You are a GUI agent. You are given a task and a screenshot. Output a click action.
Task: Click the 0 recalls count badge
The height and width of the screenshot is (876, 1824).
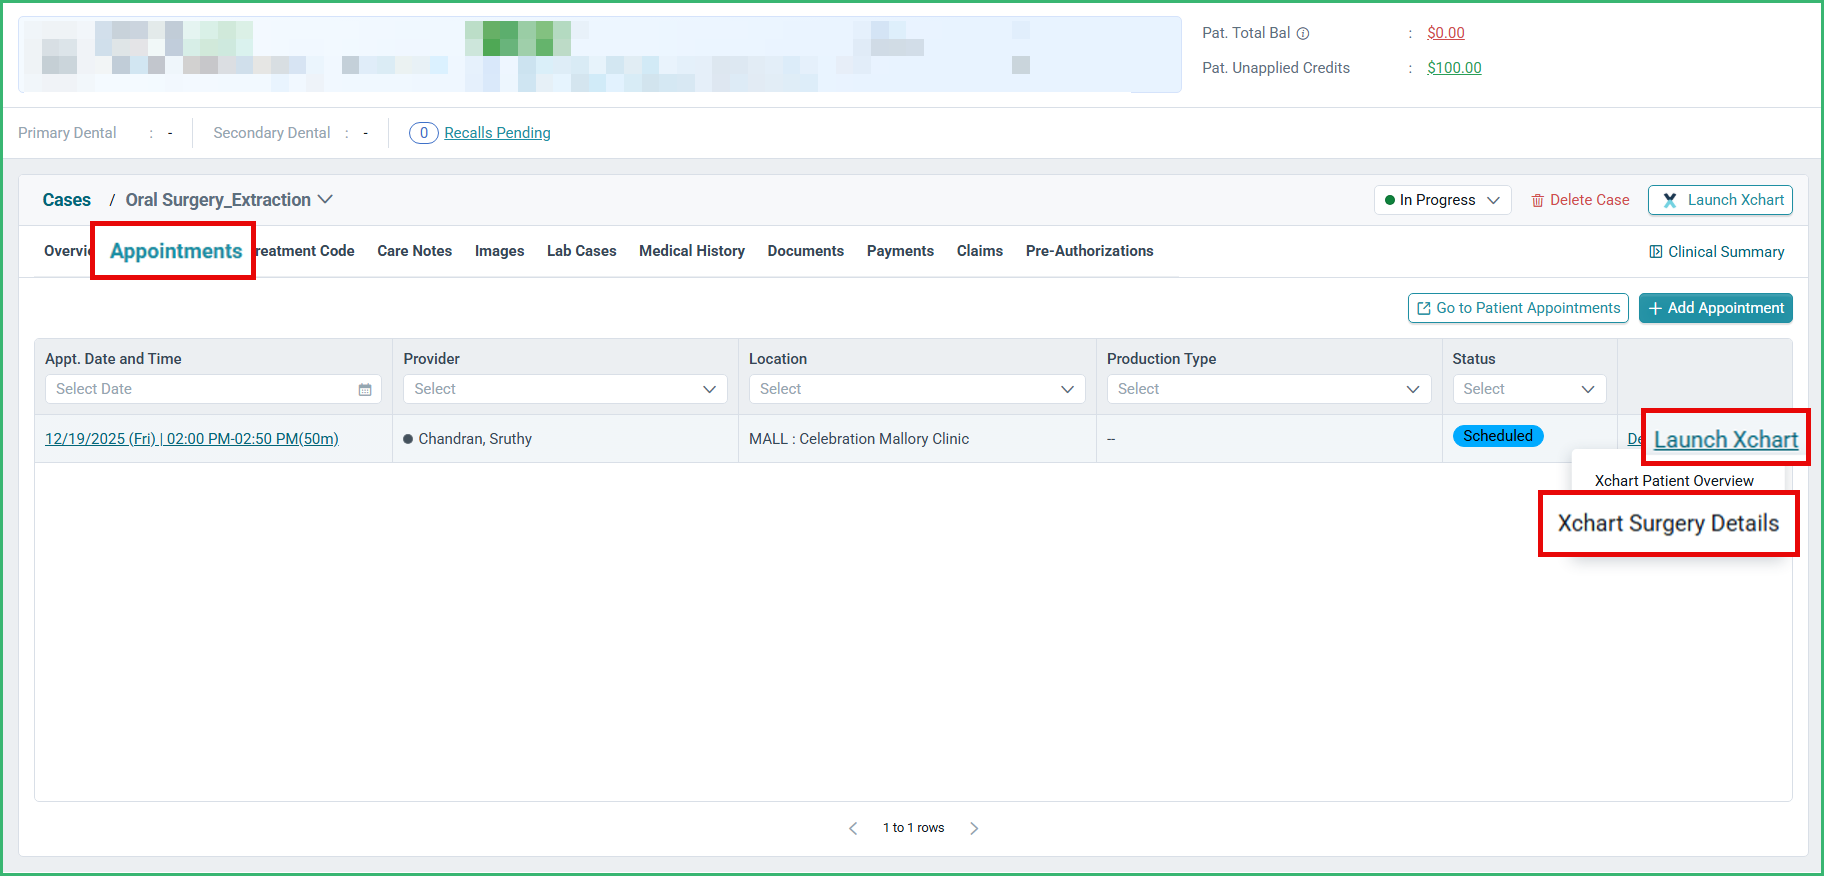click(423, 133)
